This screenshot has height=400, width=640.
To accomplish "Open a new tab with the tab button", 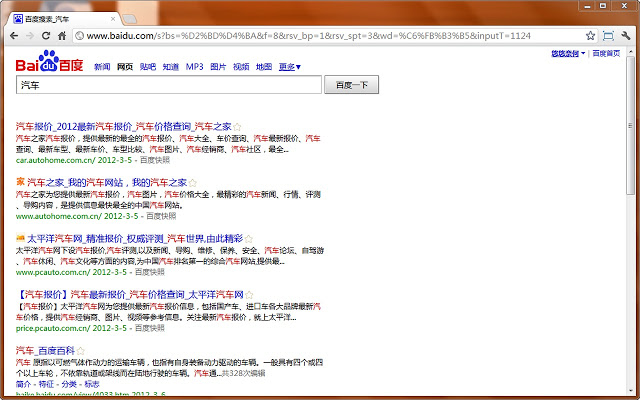I will tap(129, 19).
